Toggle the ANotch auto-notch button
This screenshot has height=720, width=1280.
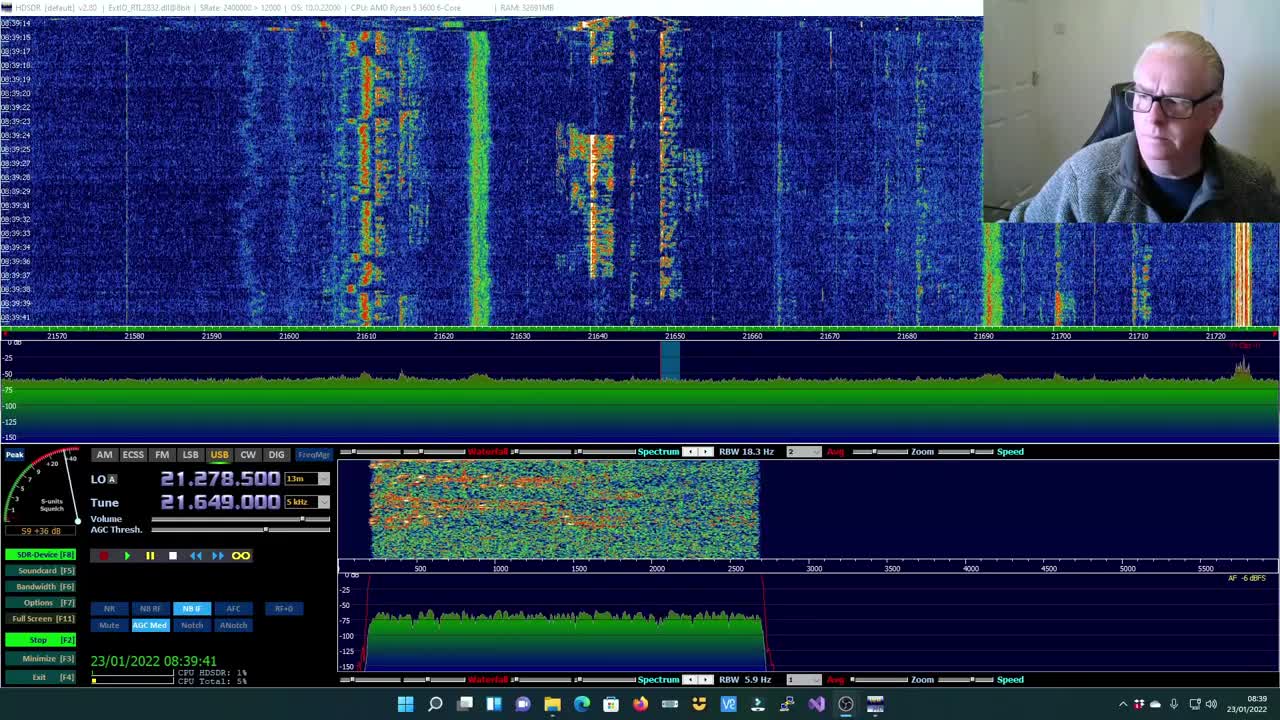click(x=233, y=626)
